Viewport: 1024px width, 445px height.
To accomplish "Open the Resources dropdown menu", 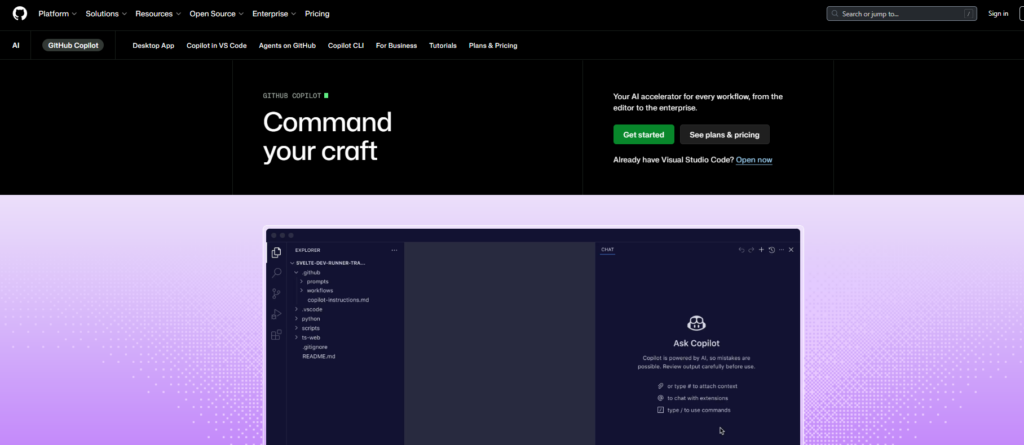I will point(158,14).
